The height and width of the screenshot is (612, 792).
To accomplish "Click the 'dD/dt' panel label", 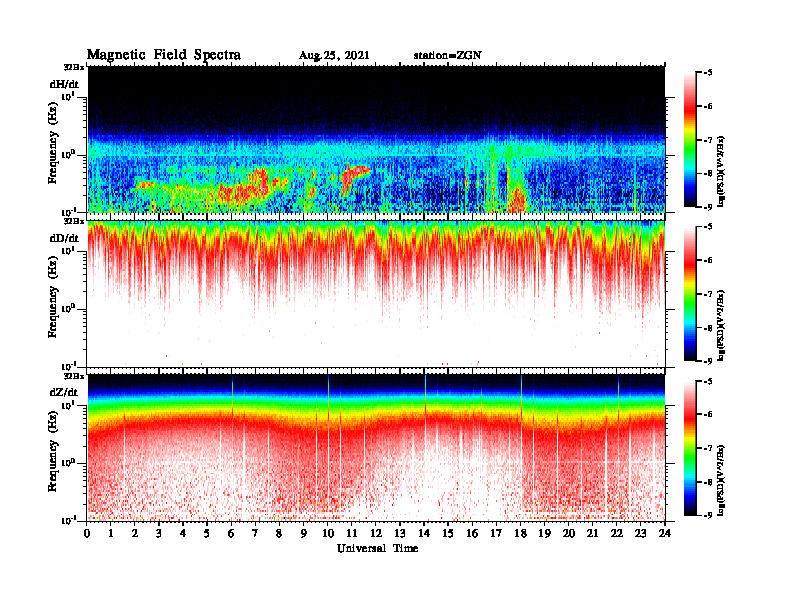I will (x=64, y=238).
